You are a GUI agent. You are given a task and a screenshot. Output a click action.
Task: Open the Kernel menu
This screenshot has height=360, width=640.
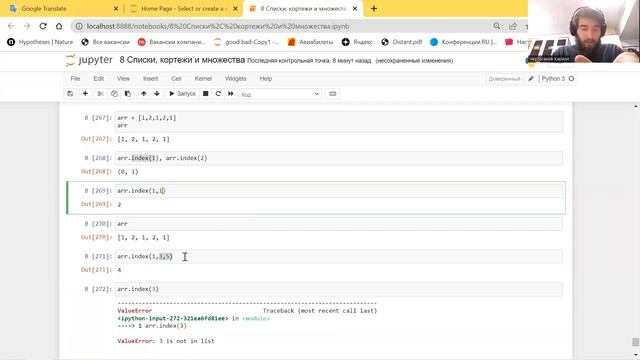tap(203, 79)
